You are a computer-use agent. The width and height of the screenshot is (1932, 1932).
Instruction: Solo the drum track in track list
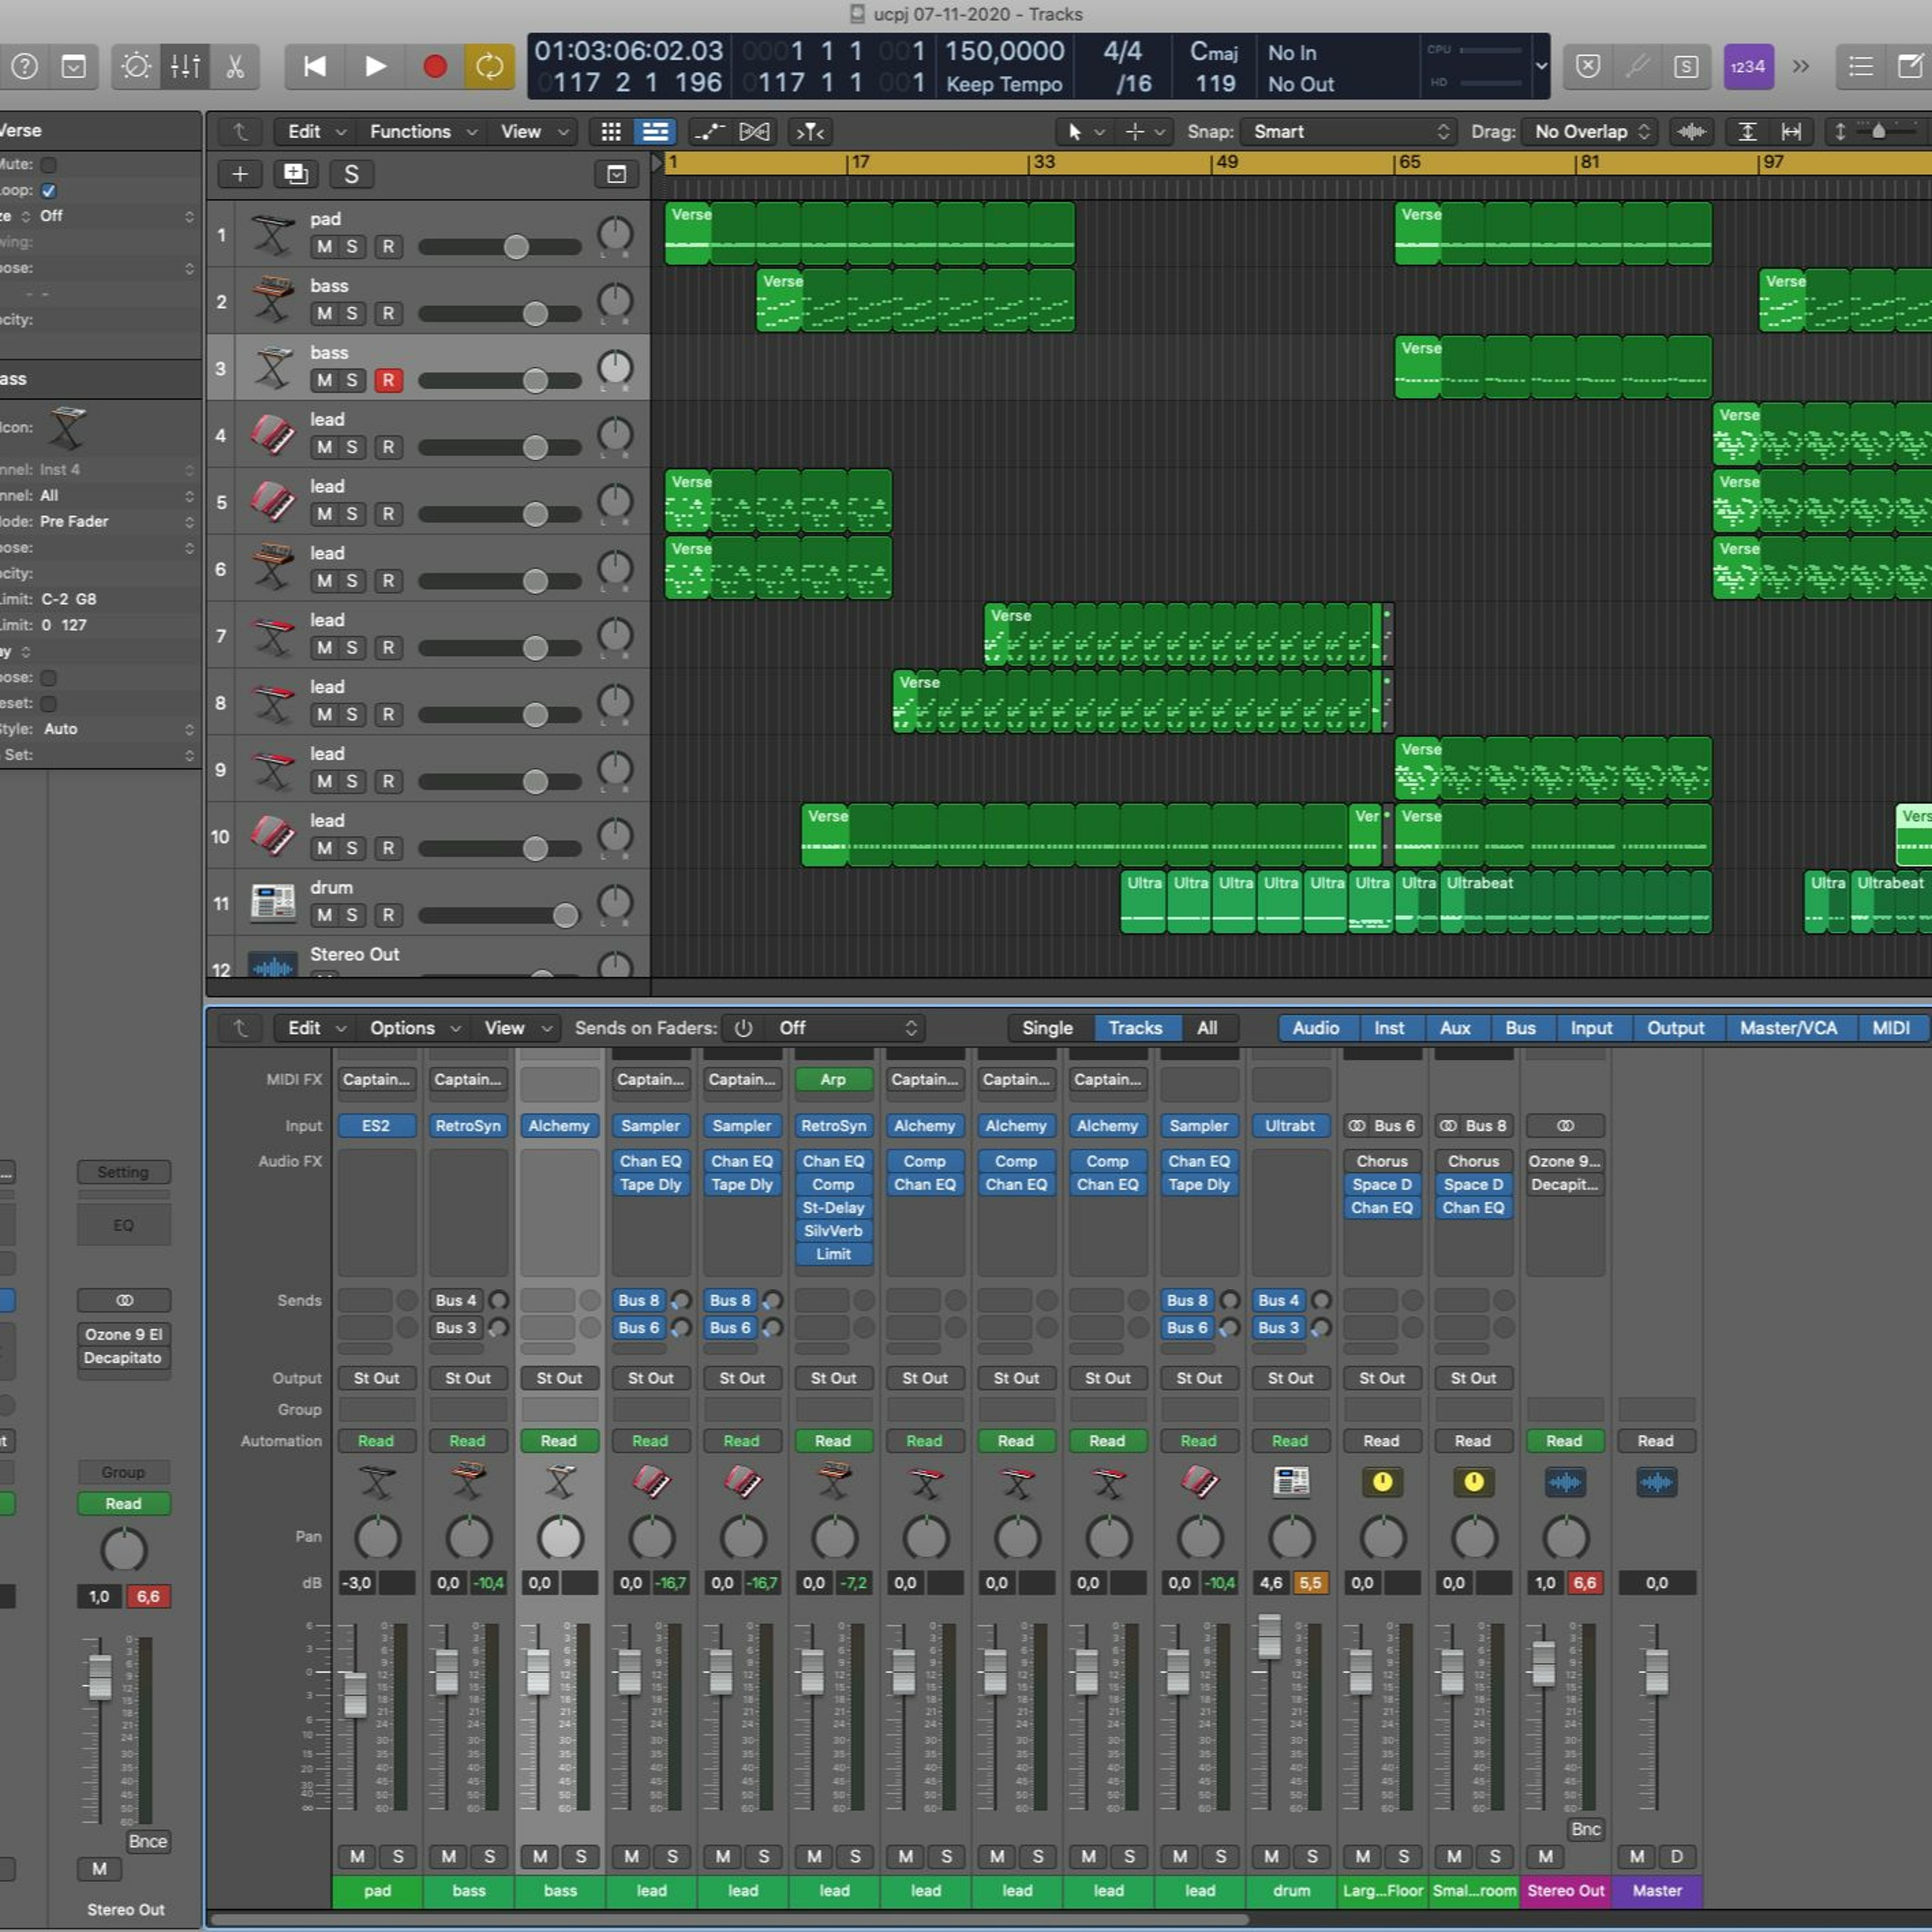(x=352, y=915)
